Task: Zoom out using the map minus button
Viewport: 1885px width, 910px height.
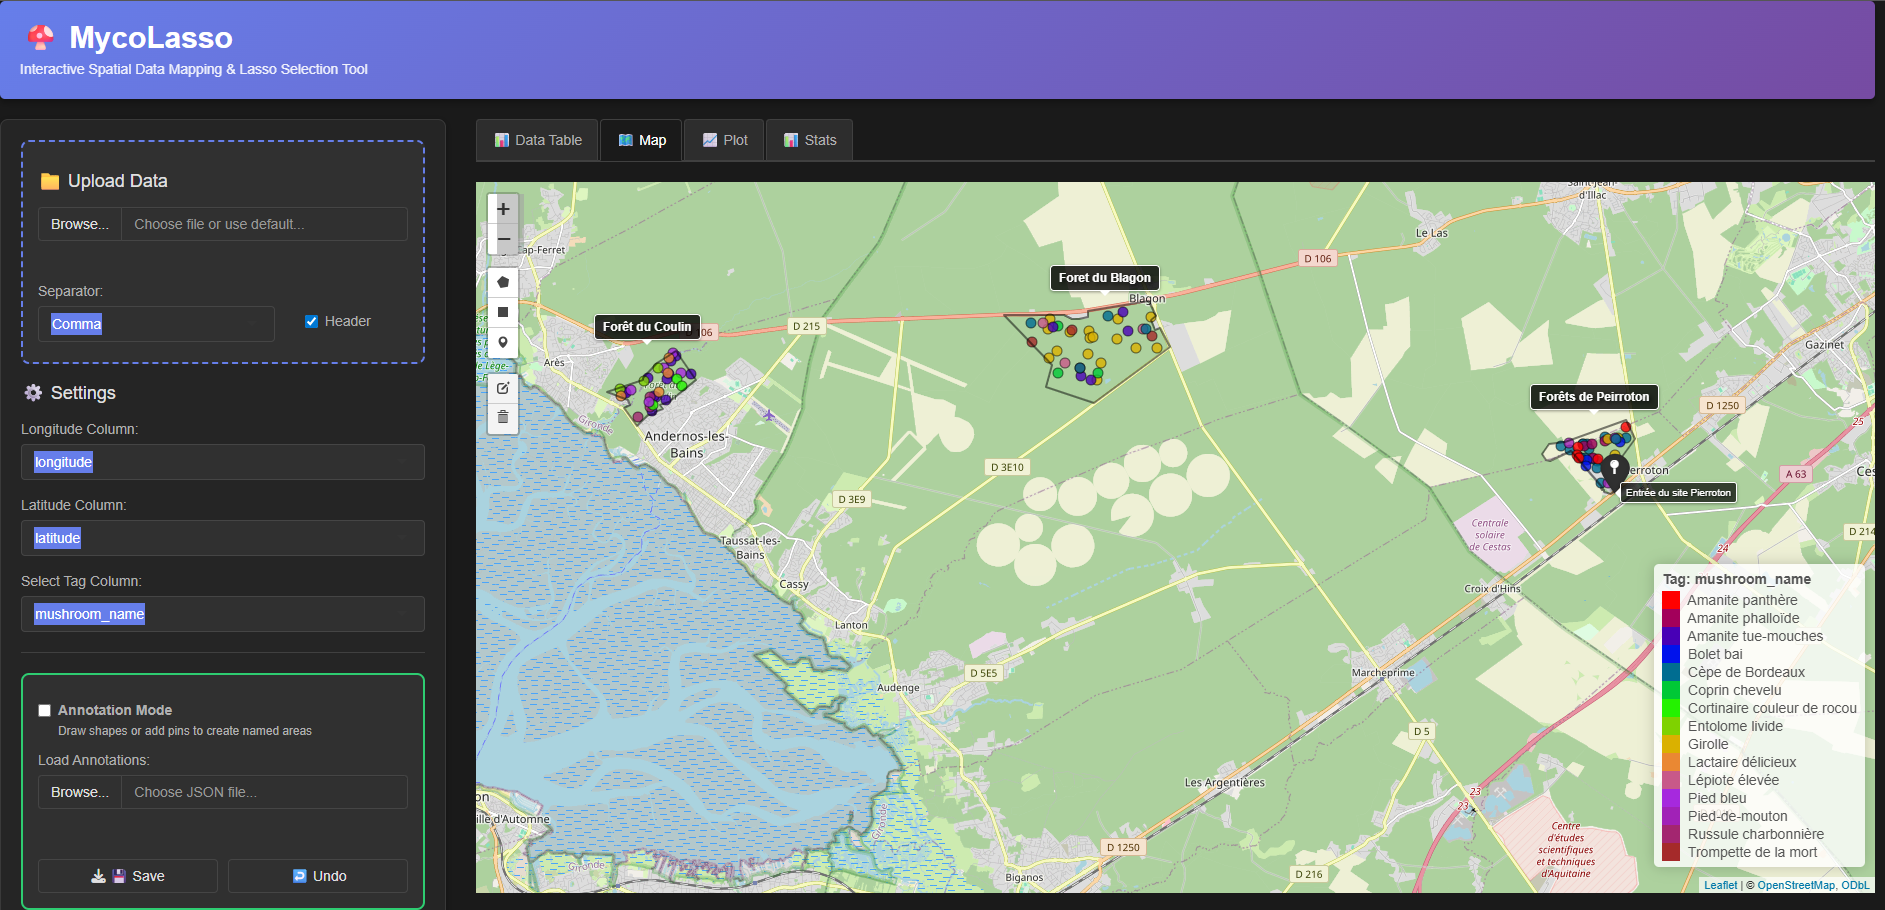Action: click(503, 238)
